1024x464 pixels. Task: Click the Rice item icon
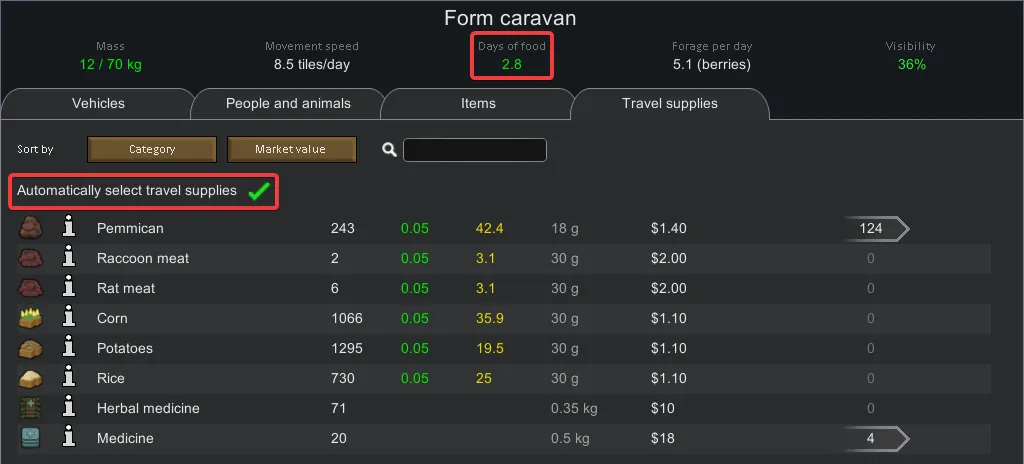coord(30,378)
